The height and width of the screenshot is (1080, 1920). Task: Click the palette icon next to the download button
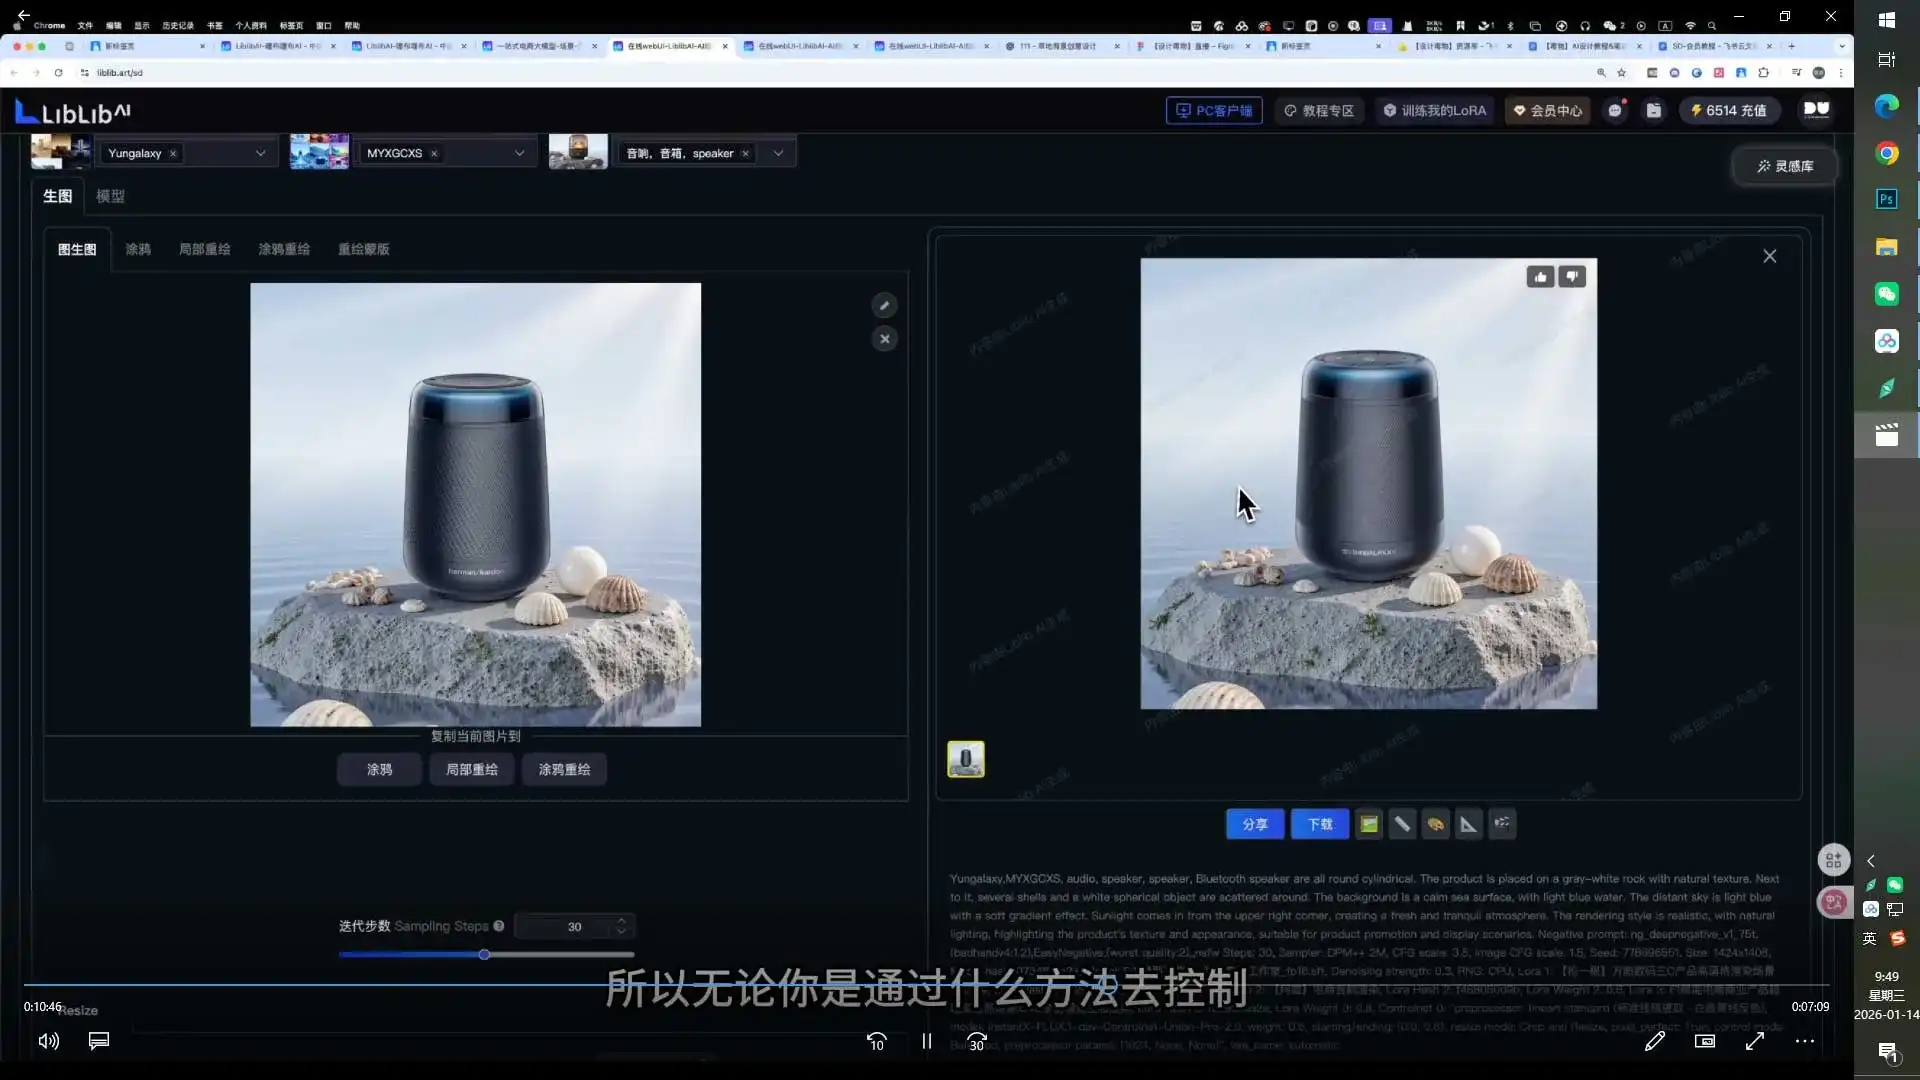tap(1436, 824)
